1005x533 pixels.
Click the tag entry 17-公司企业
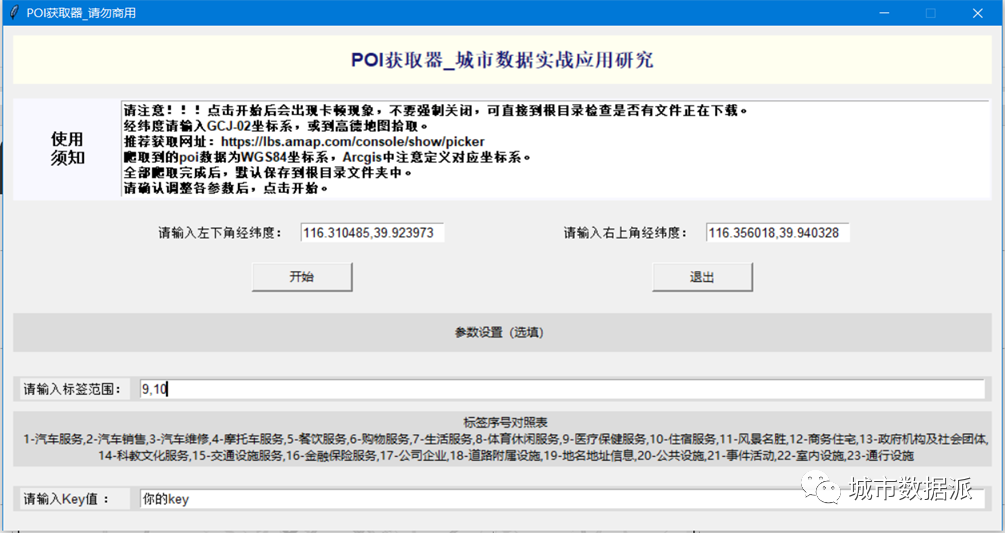pos(413,456)
